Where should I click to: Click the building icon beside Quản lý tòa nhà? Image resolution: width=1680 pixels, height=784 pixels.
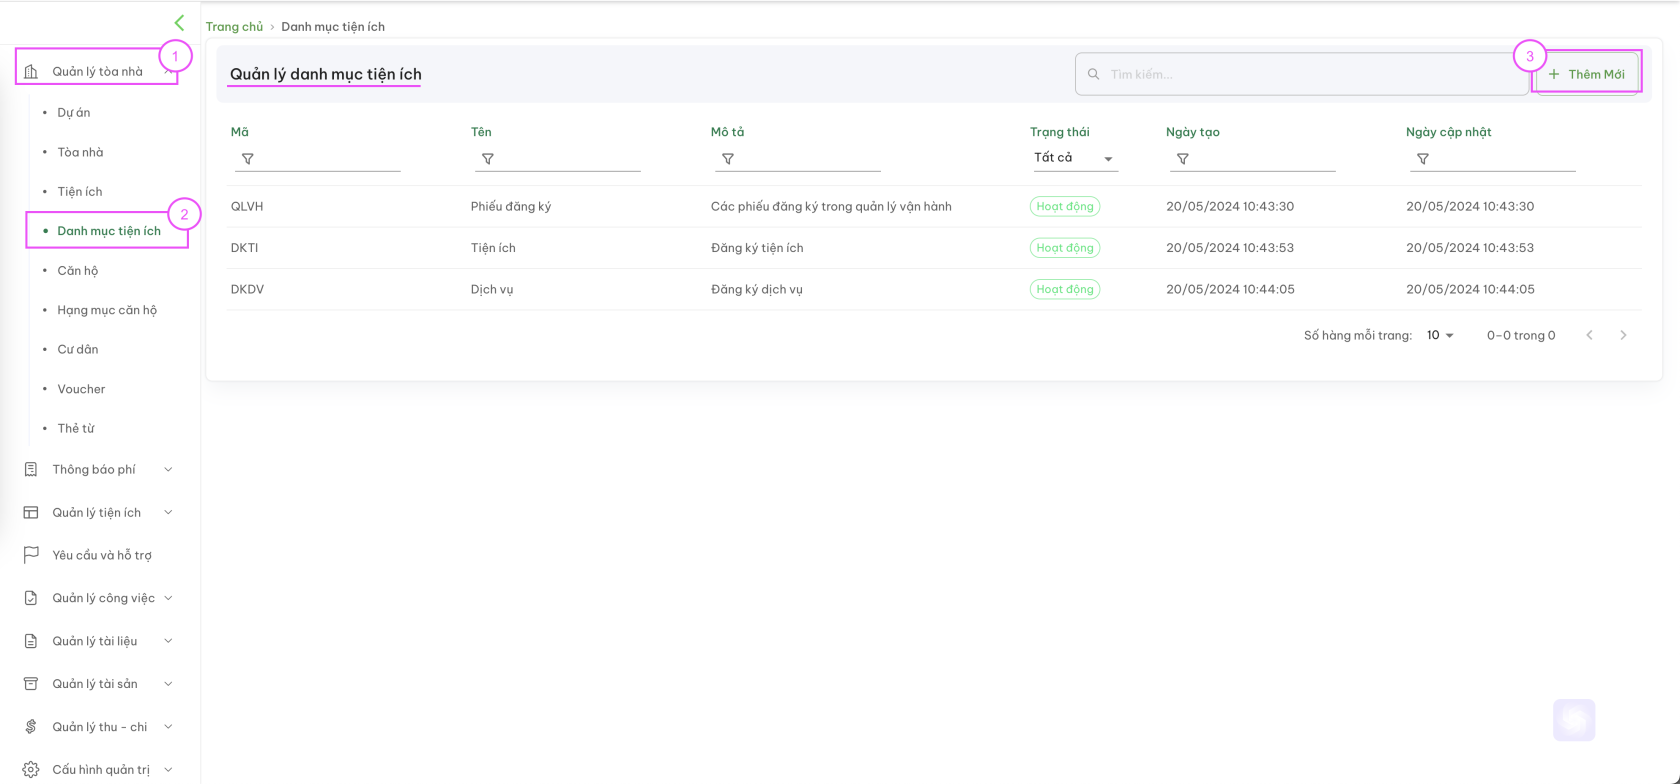(31, 71)
